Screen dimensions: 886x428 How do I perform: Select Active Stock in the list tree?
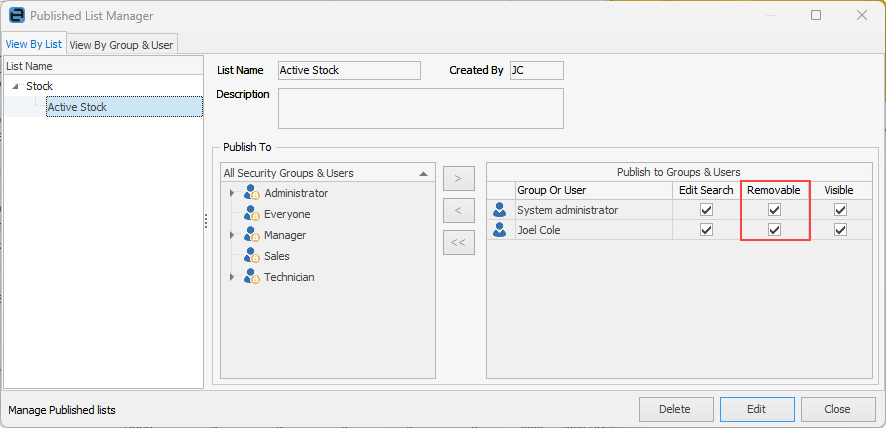coord(77,107)
